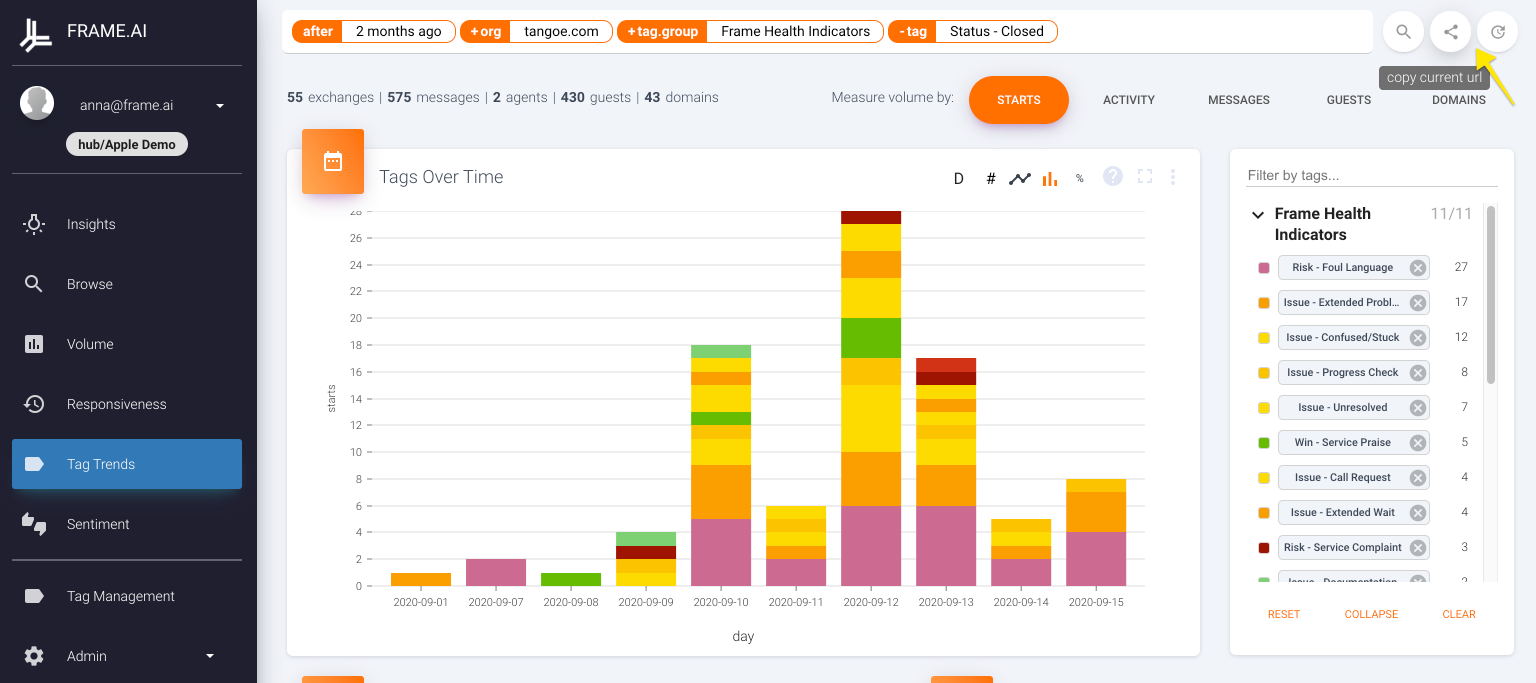This screenshot has width=1536, height=683.
Task: Click the orange calendar icon on chart
Action: [333, 161]
